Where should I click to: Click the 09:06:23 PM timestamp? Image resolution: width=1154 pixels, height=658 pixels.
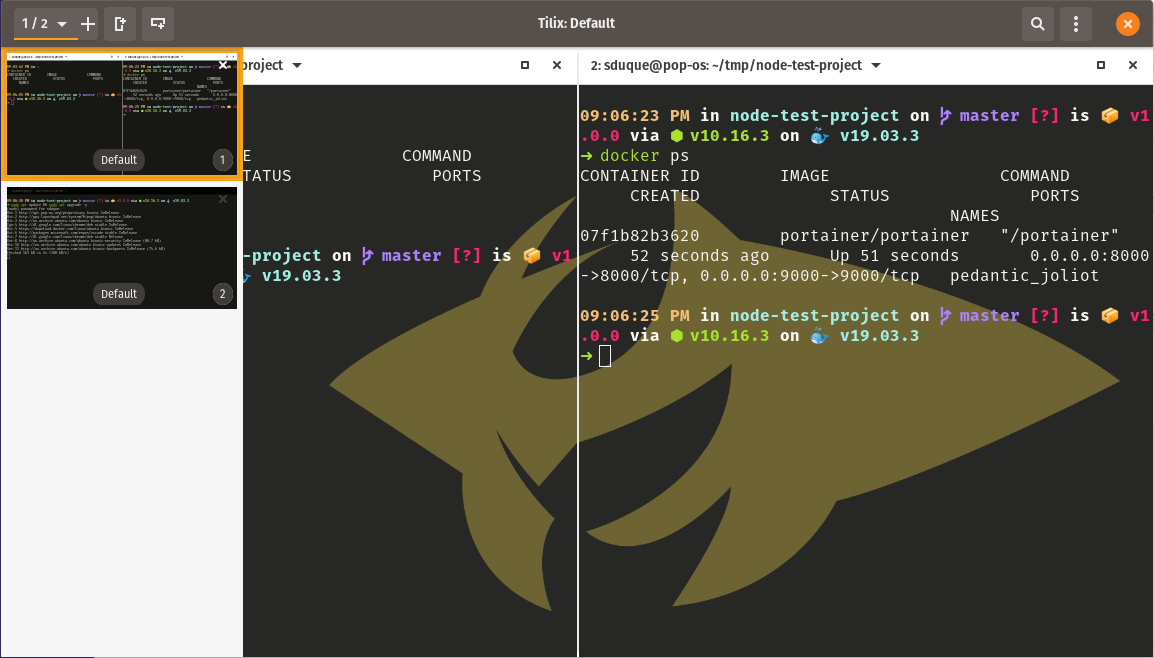(635, 116)
